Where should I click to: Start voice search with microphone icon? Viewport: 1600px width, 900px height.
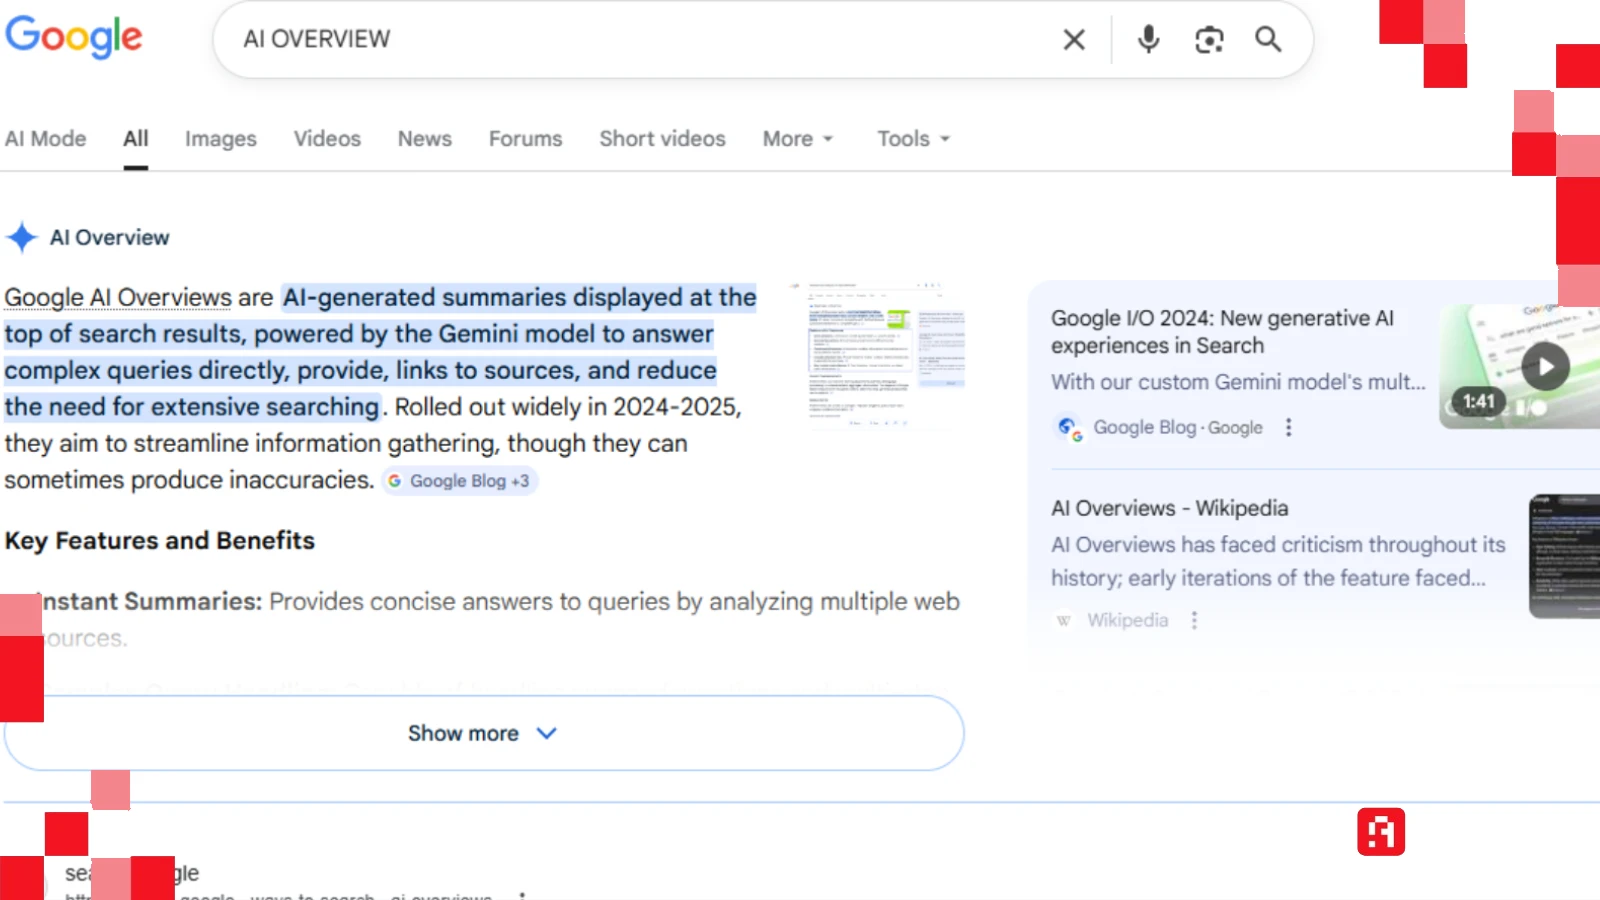tap(1148, 40)
